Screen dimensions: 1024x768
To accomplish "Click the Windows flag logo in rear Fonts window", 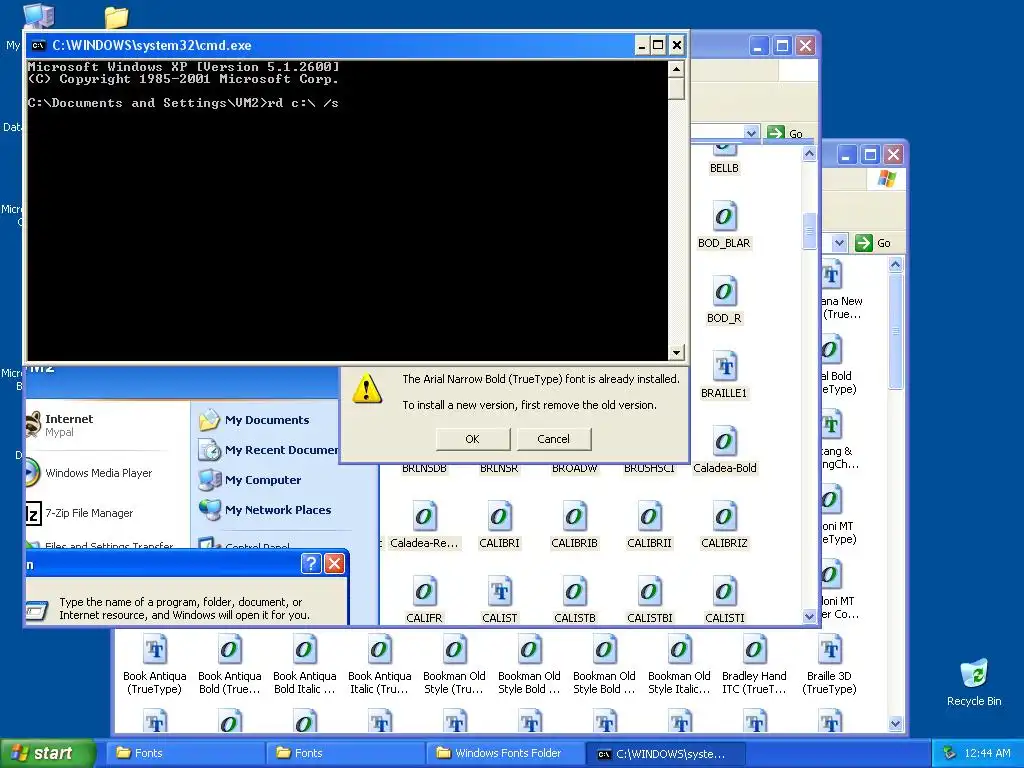I will (886, 179).
